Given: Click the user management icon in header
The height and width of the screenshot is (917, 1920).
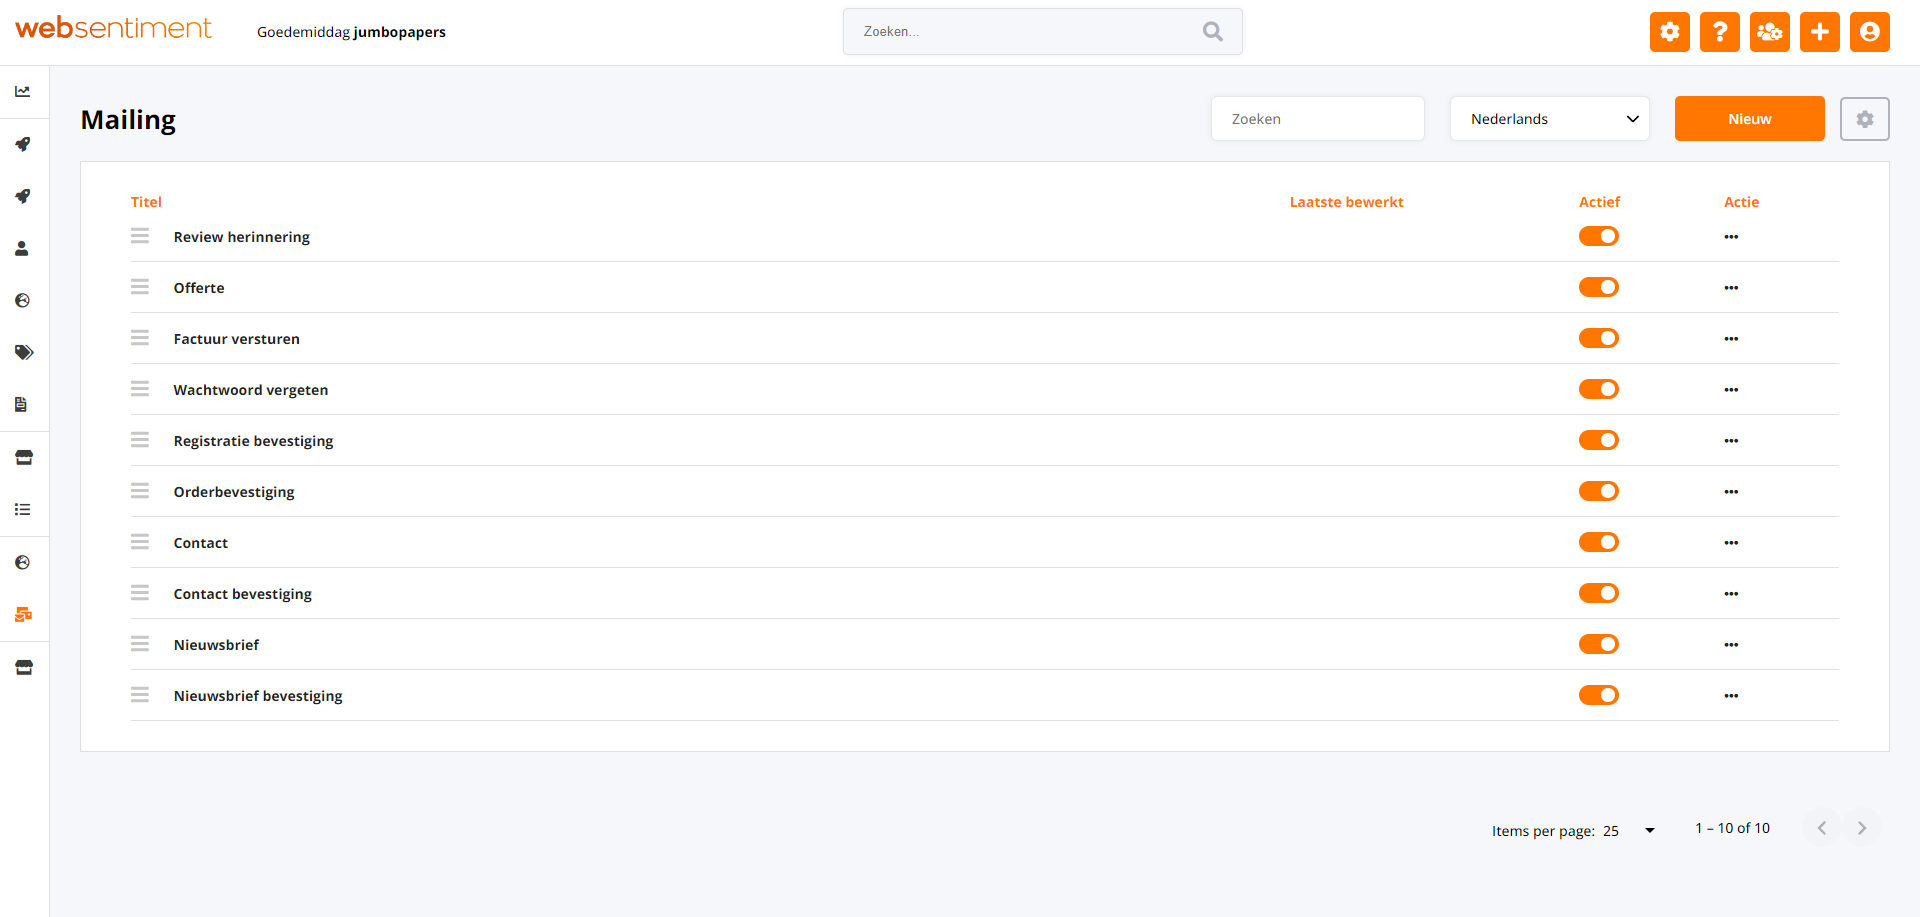Looking at the screenshot, I should (x=1769, y=32).
